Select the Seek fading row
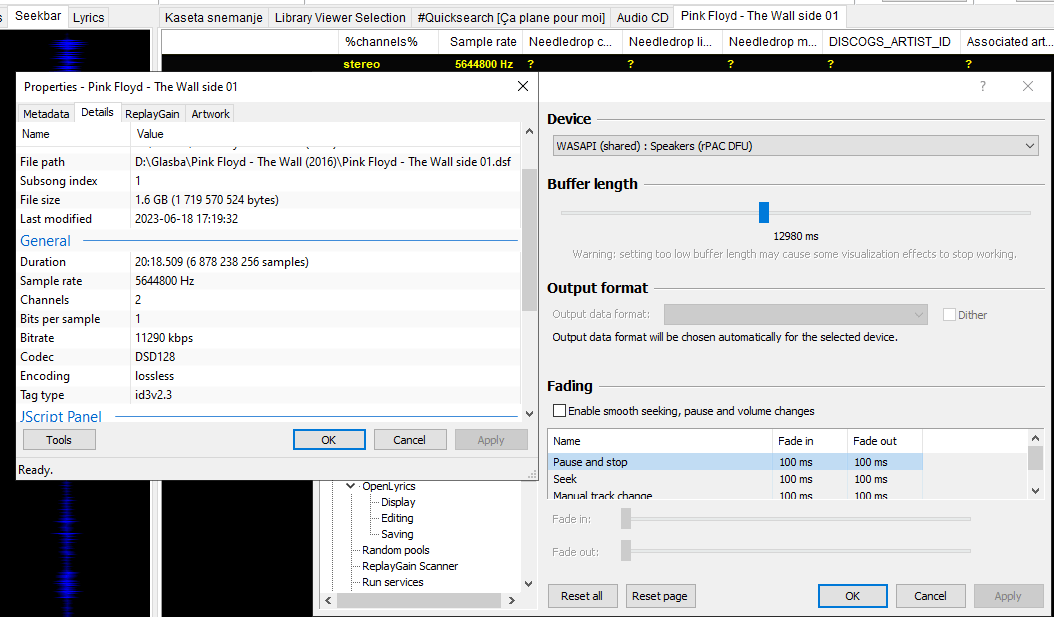 (736, 479)
